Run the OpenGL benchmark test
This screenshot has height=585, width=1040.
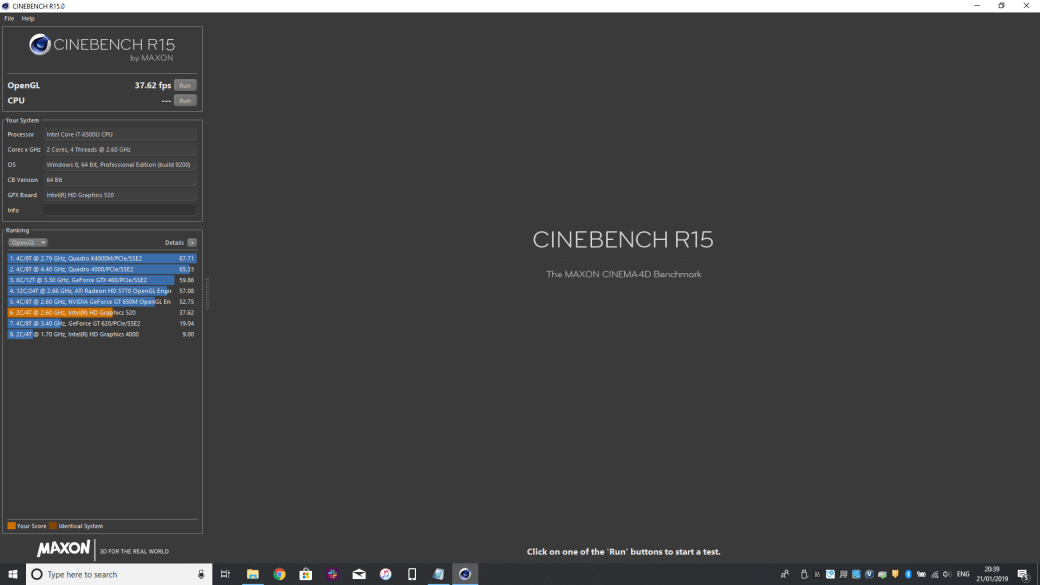coord(184,85)
